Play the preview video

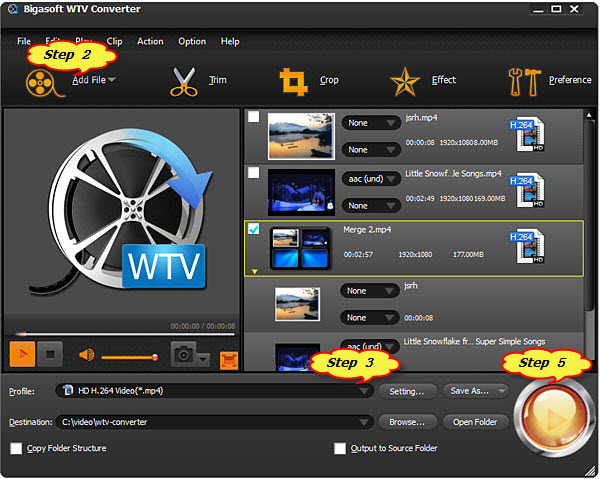22,354
